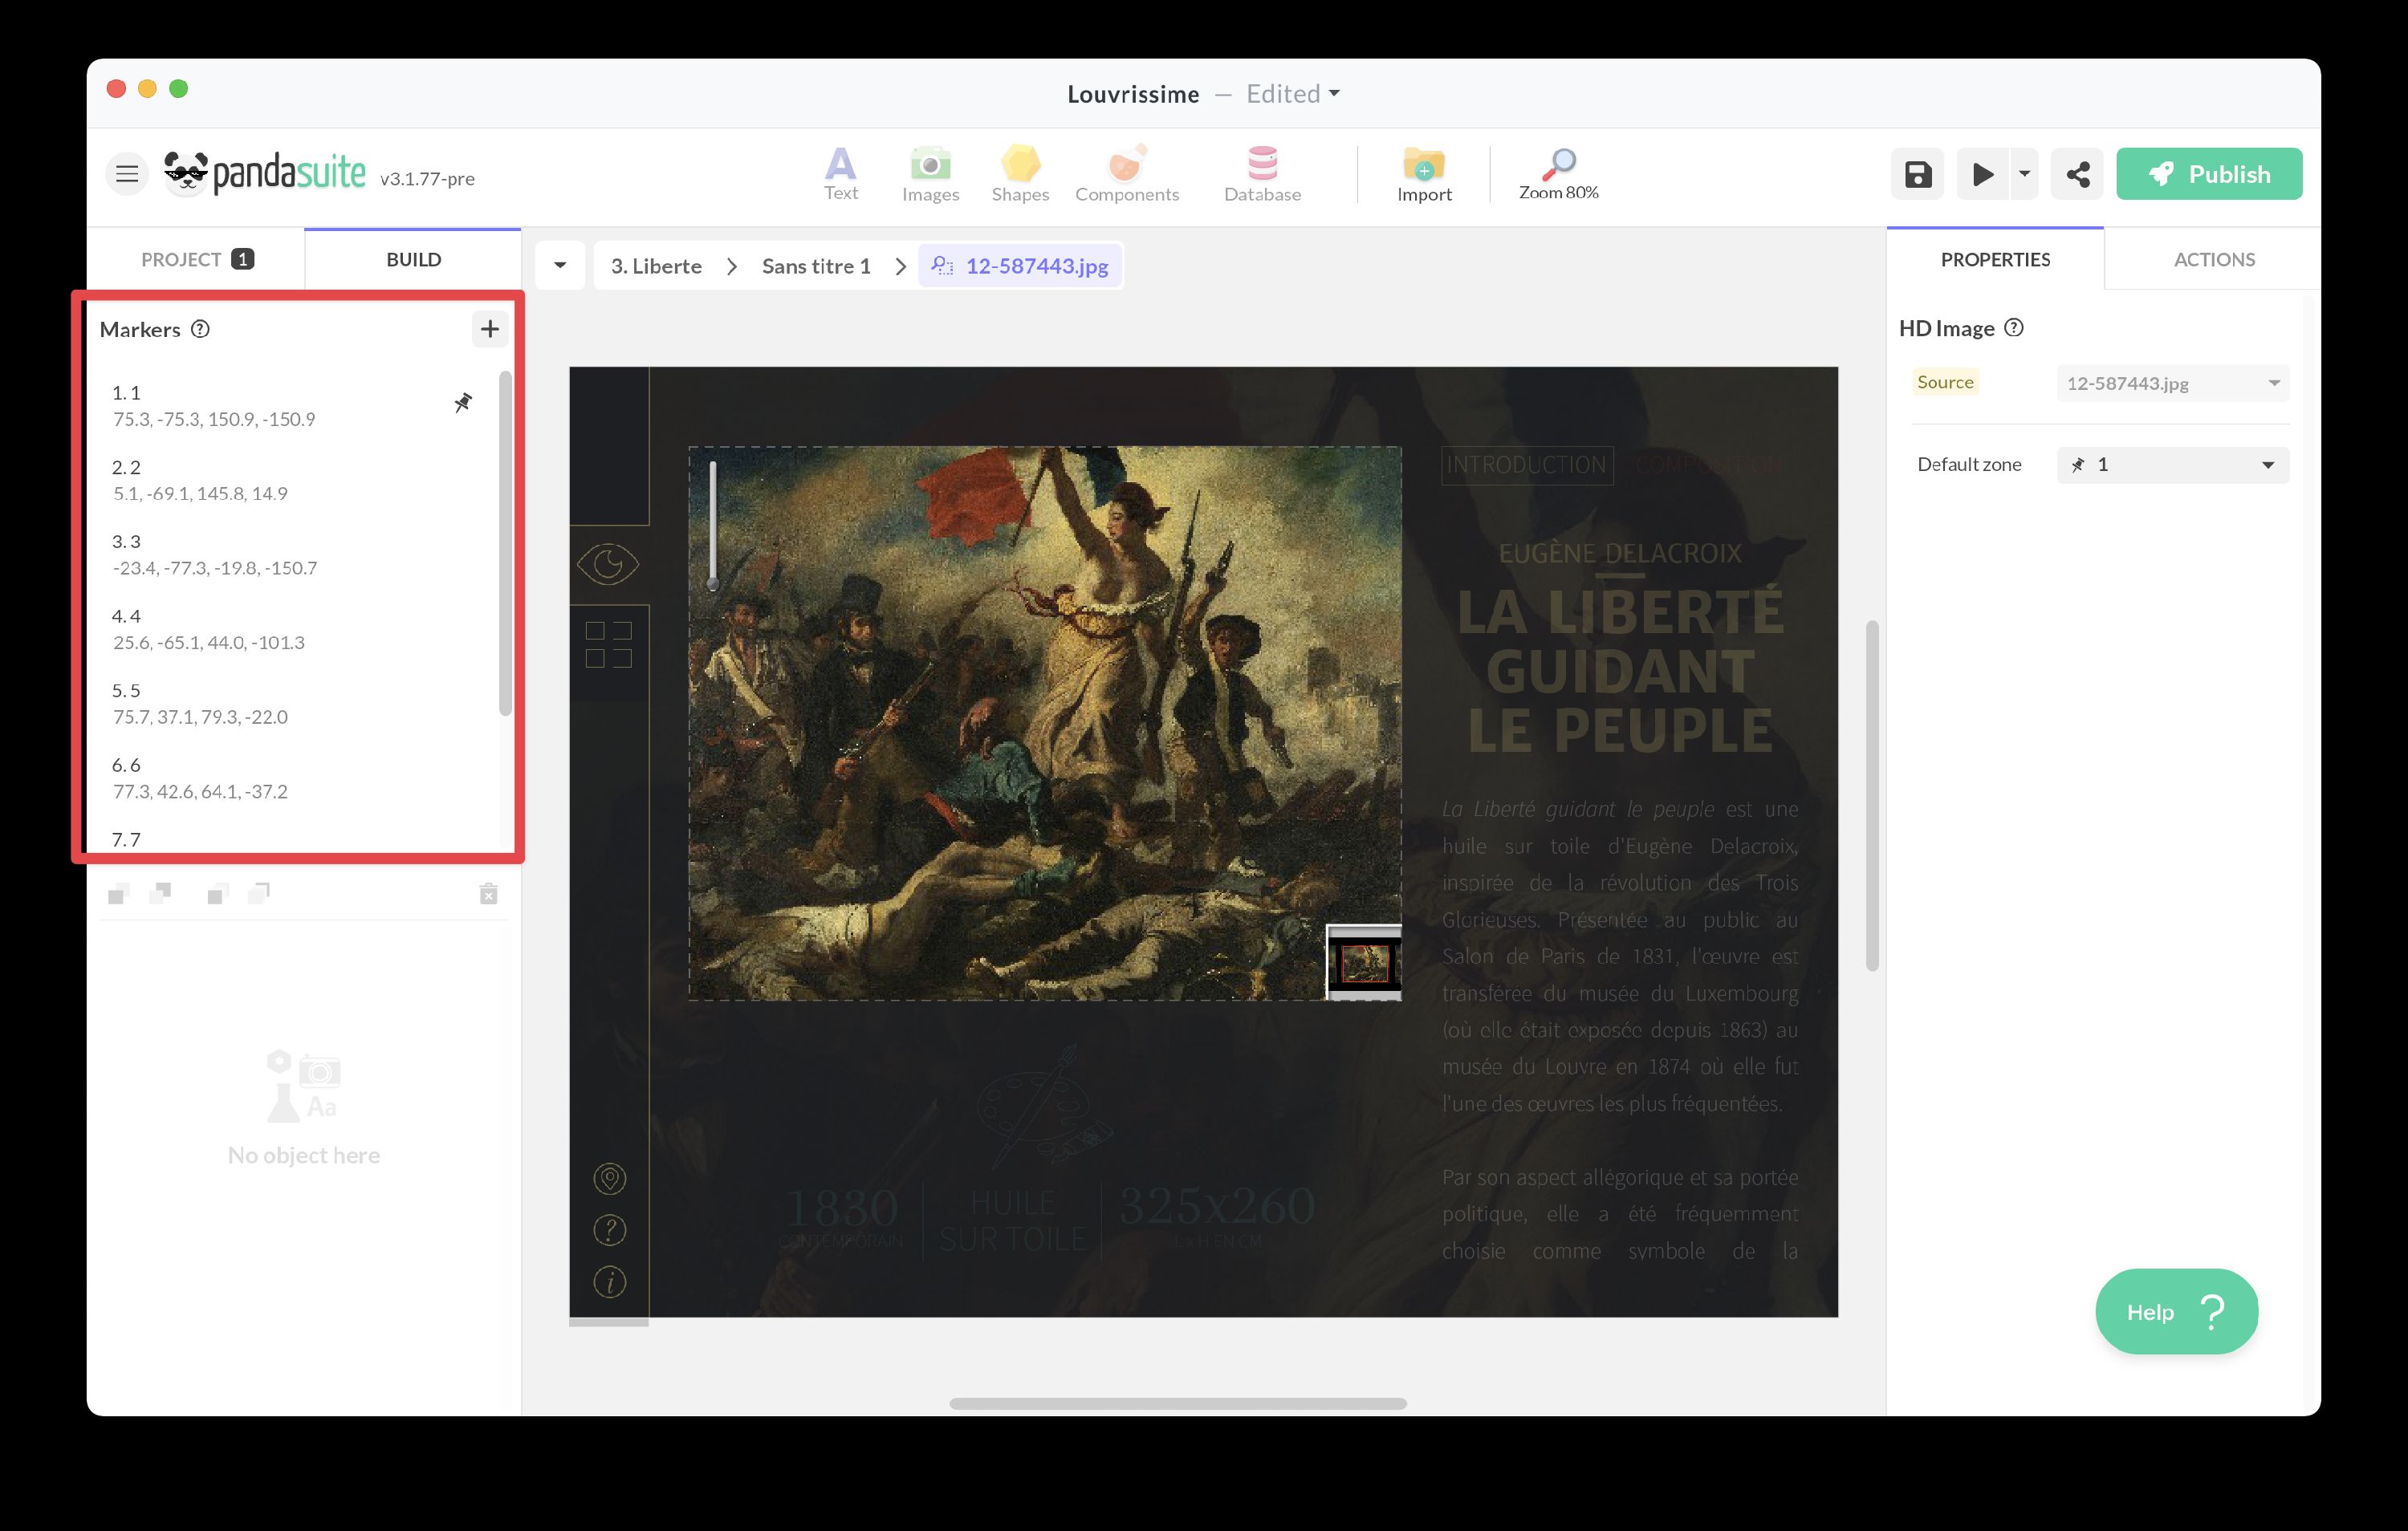The height and width of the screenshot is (1531, 2408).
Task: Open the Source 12-587443.jpg dropdown
Action: click(x=2172, y=383)
